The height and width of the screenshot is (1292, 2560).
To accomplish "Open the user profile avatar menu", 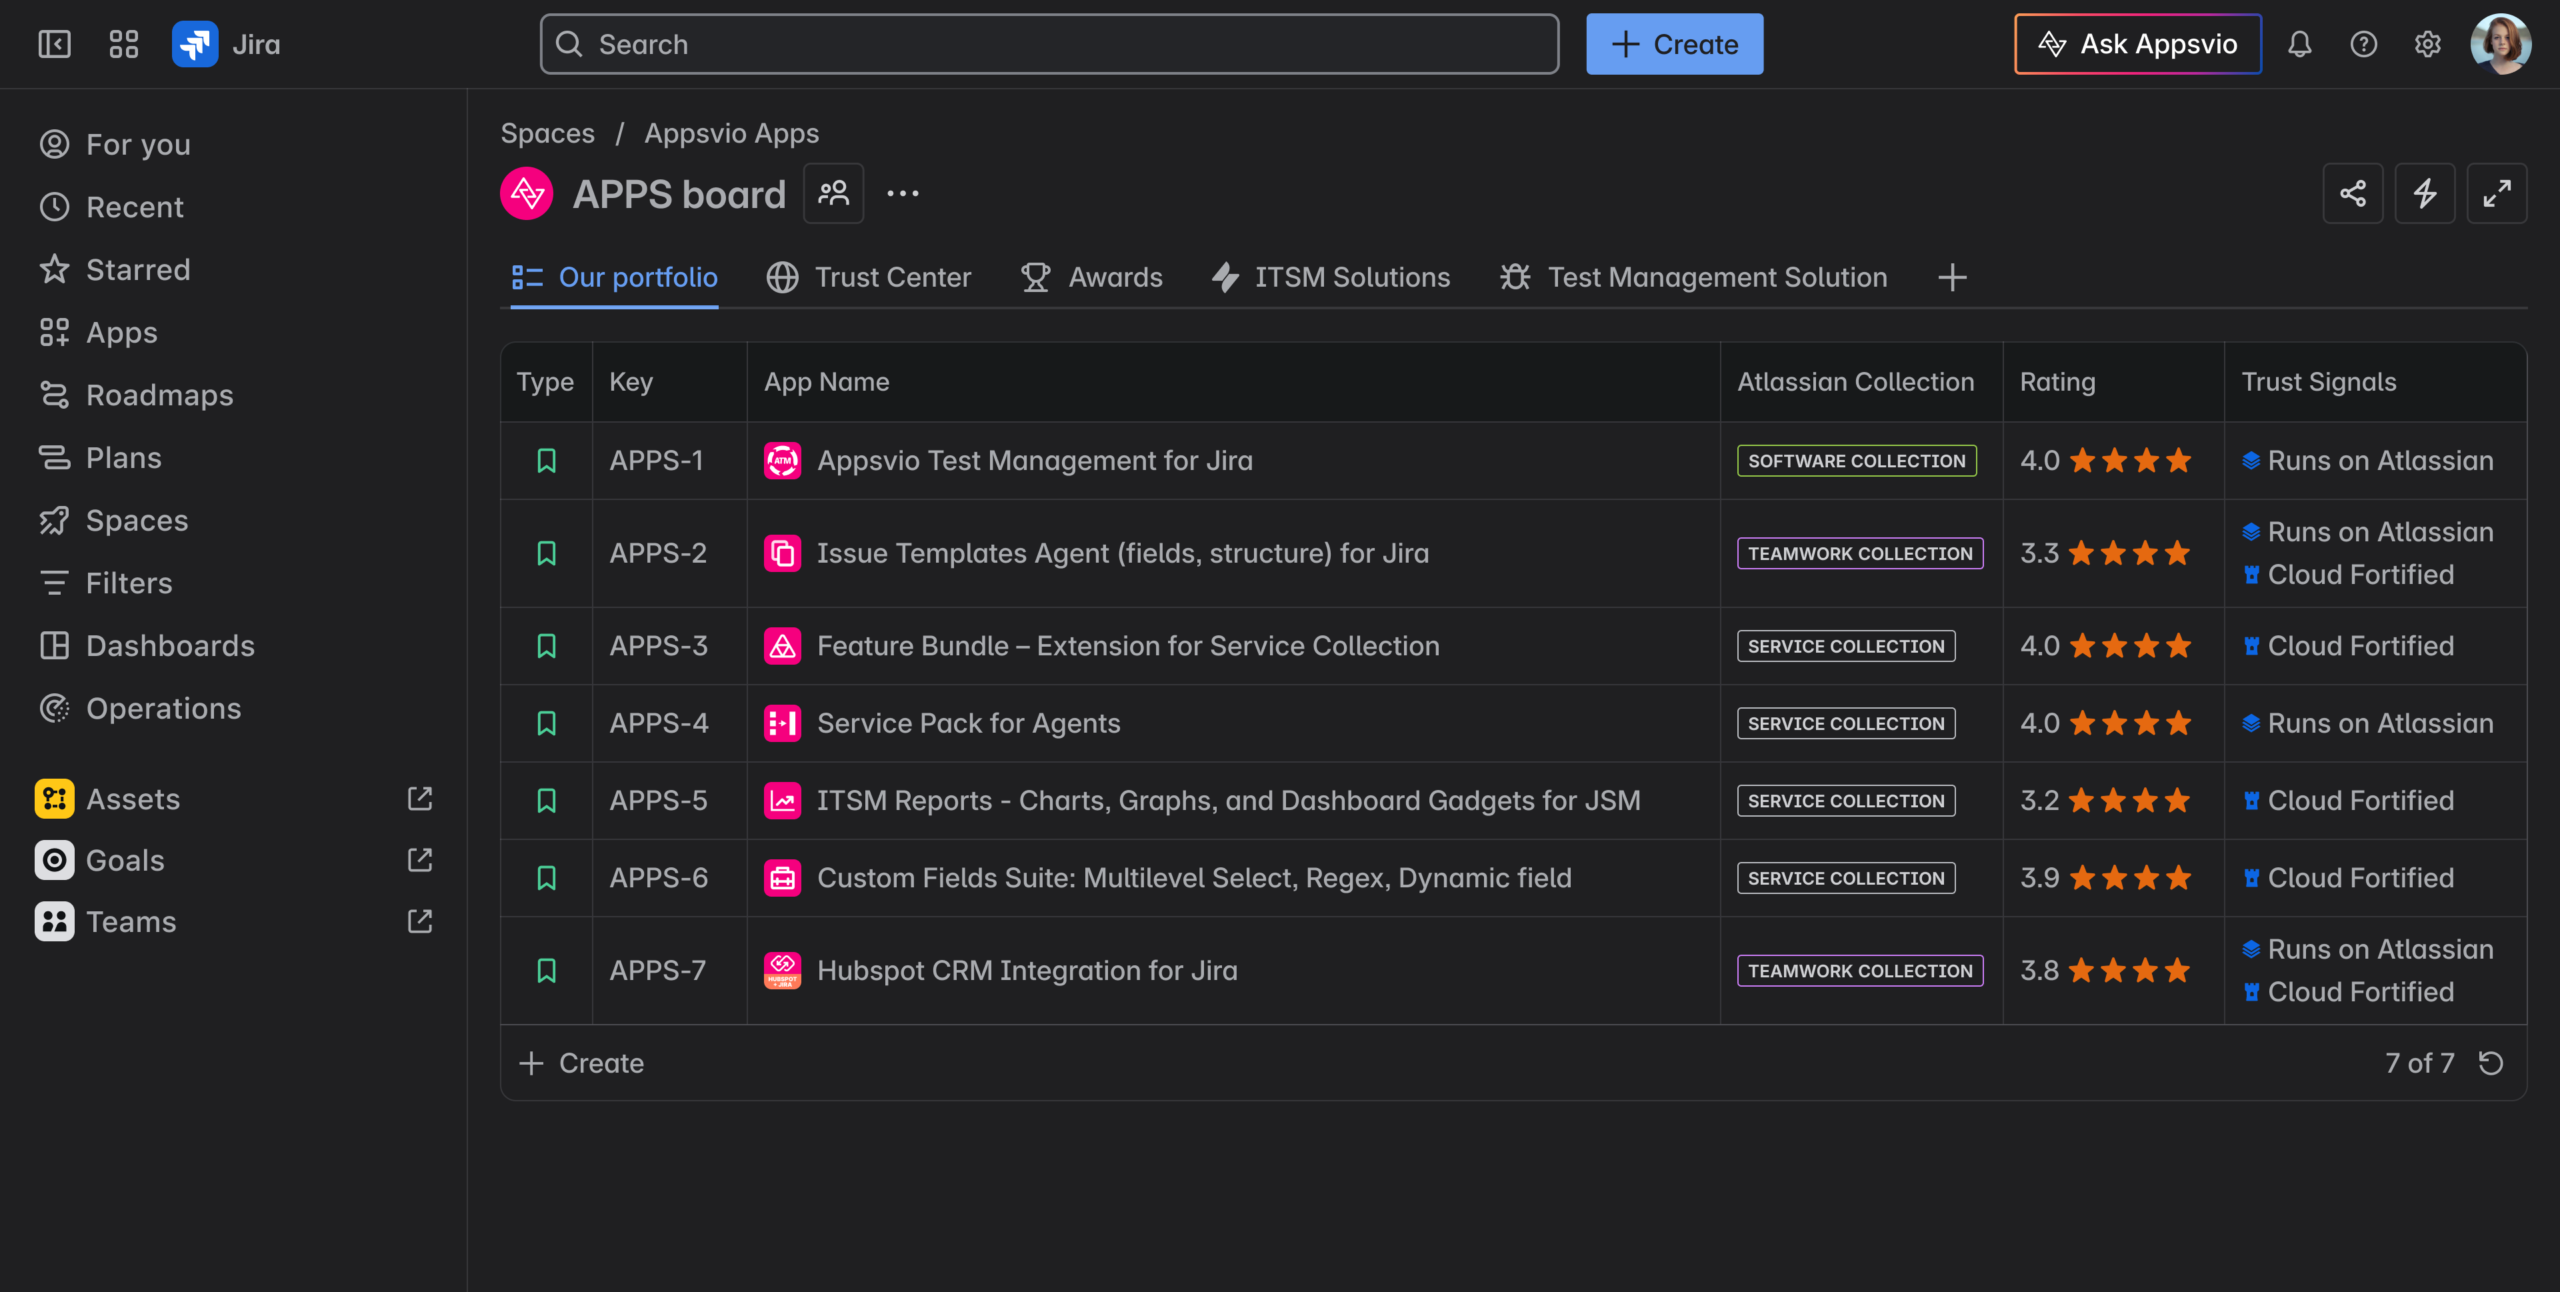I will point(2500,44).
